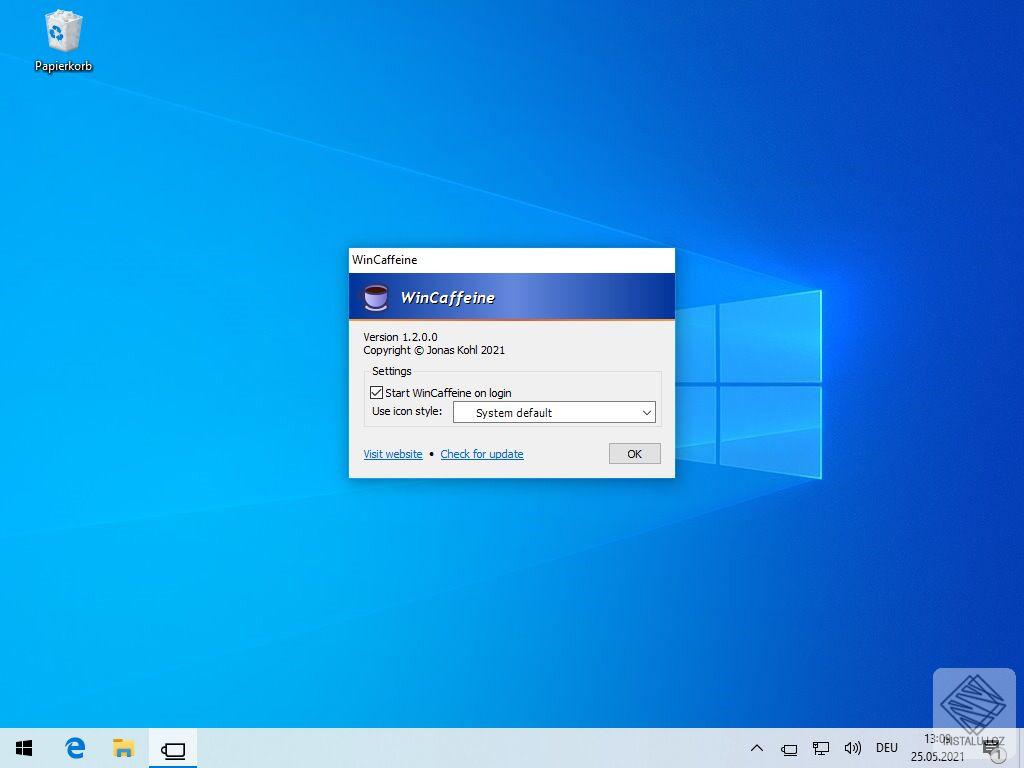The height and width of the screenshot is (768, 1024).
Task: Launch Microsoft Edge from the taskbar
Action: [x=75, y=748]
